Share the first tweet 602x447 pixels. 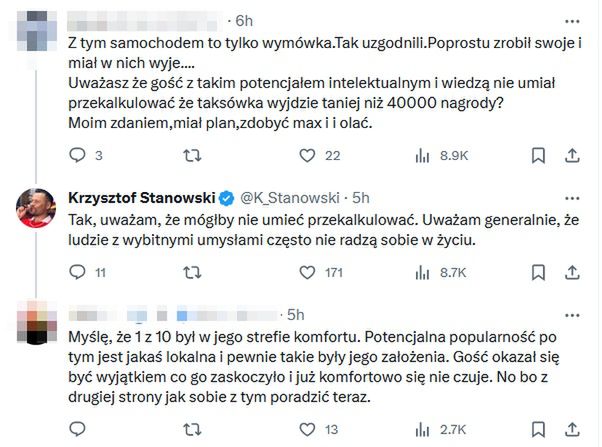coord(573,156)
